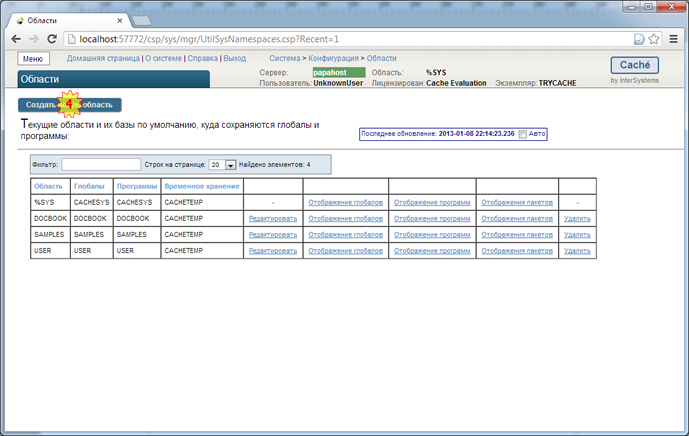The width and height of the screenshot is (689, 436).
Task: Open Chrome menu hamburger icon
Action: (x=674, y=39)
